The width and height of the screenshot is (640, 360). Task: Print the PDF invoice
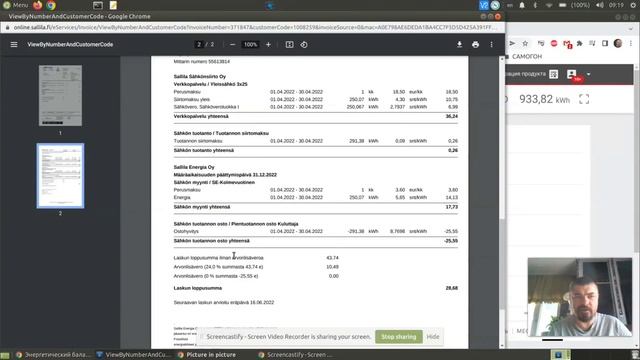[x=476, y=44]
